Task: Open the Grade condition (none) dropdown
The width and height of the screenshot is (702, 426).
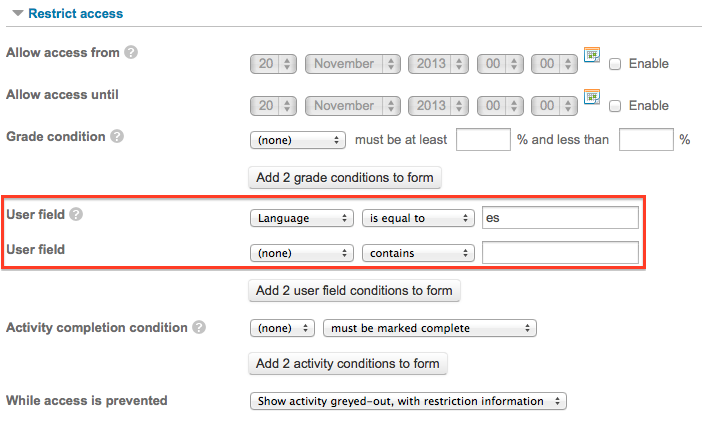Action: point(298,140)
